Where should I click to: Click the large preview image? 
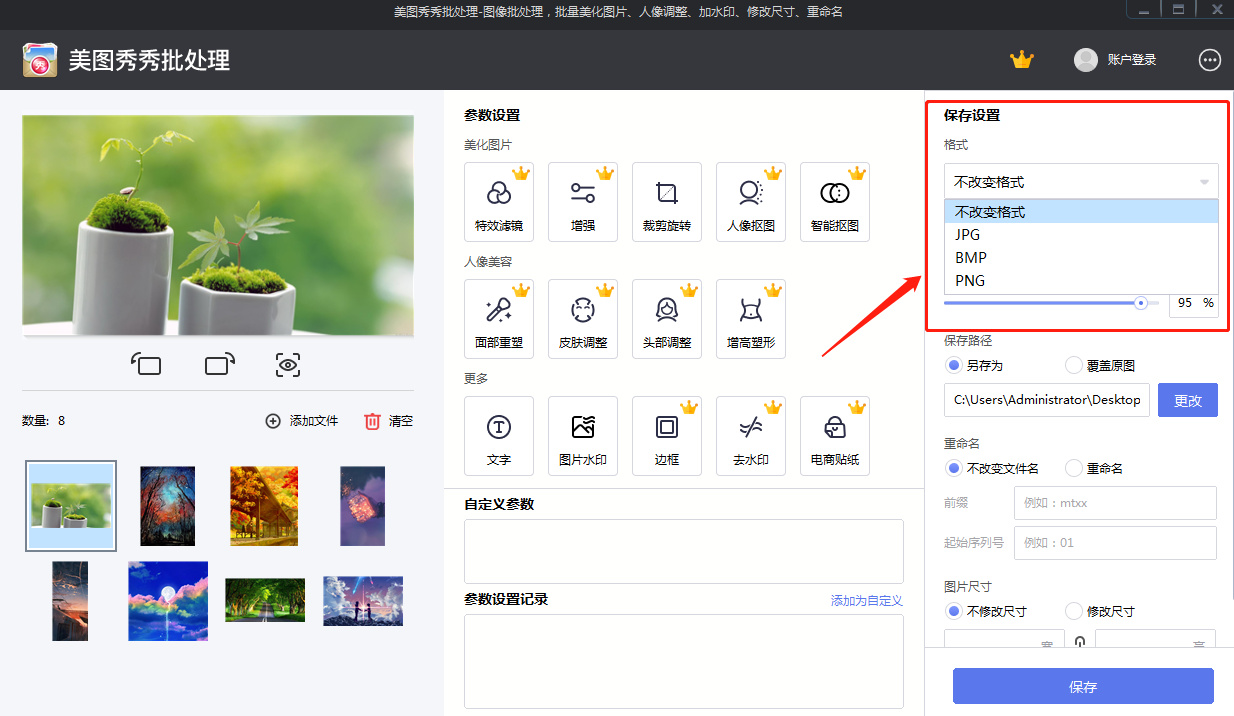218,225
